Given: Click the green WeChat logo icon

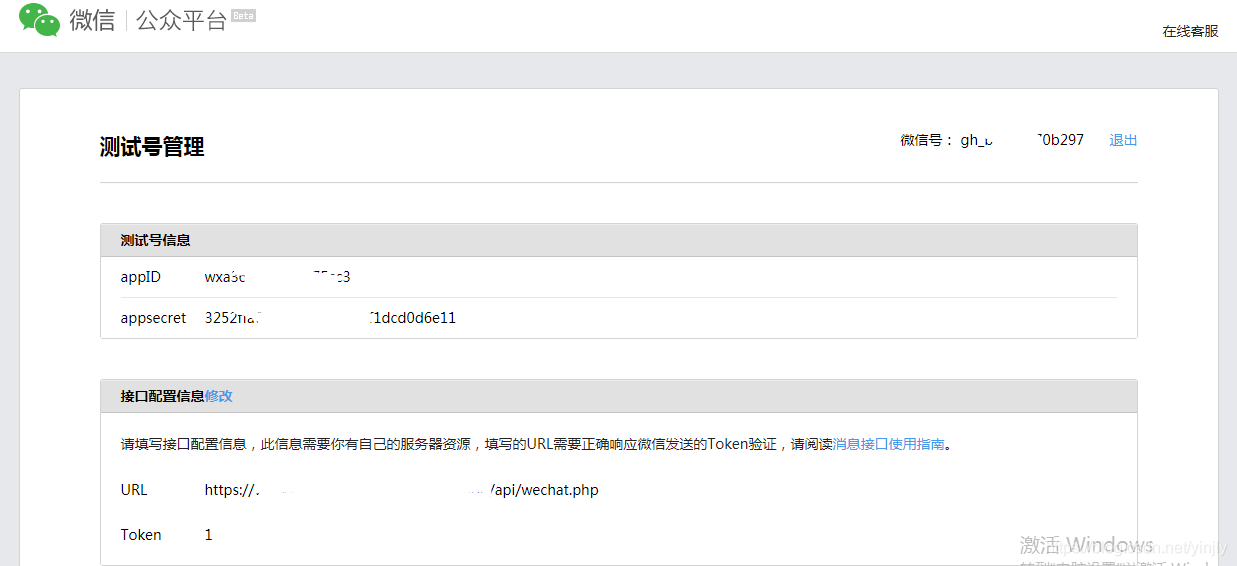Looking at the screenshot, I should click(x=40, y=20).
